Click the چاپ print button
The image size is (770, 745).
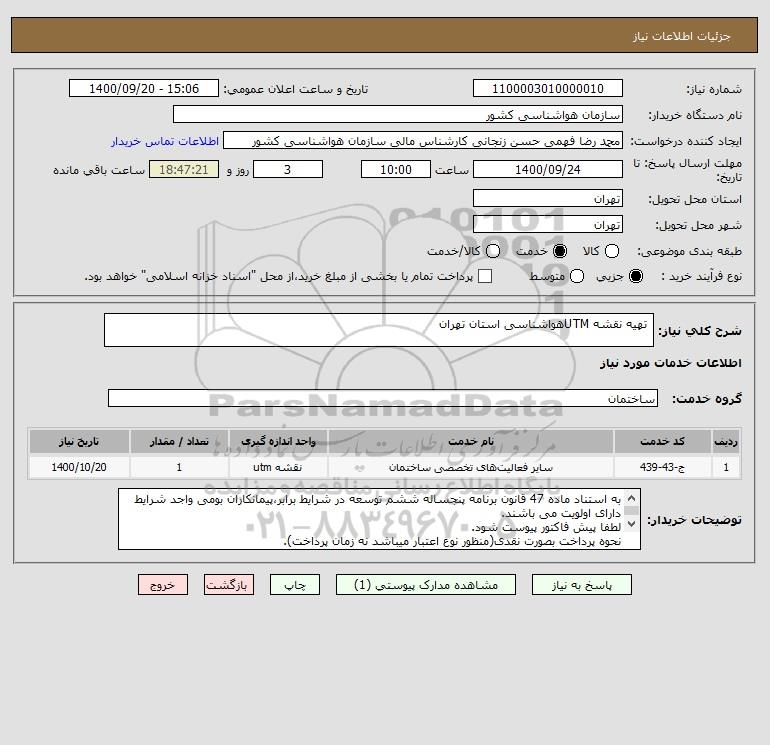[295, 585]
